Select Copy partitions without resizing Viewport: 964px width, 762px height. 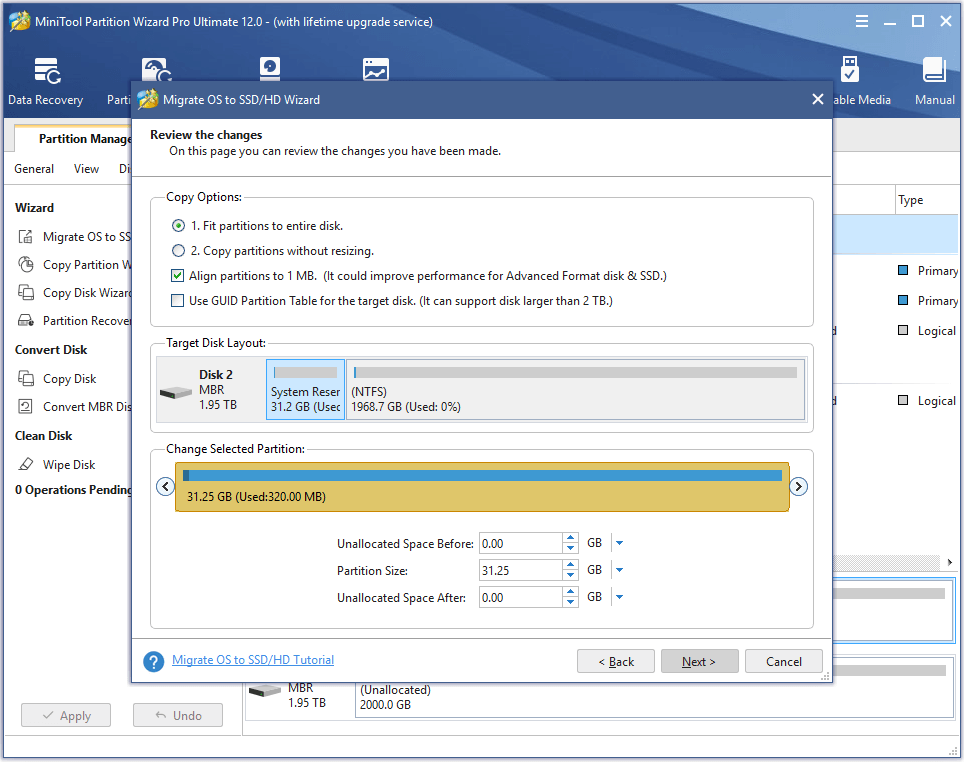[x=178, y=251]
